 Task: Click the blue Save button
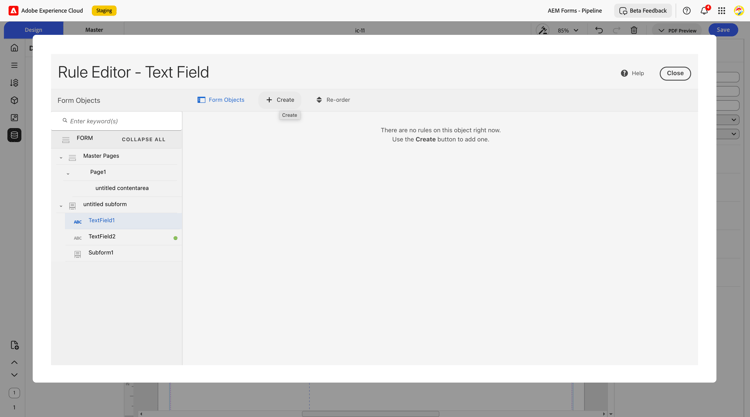pyautogui.click(x=723, y=30)
